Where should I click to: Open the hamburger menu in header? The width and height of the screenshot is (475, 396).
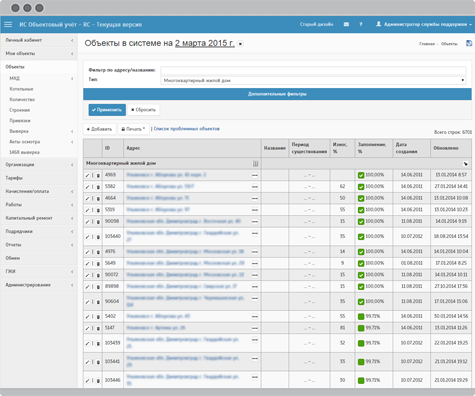(8, 24)
